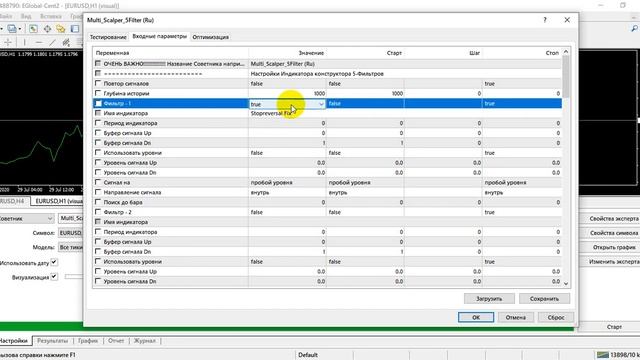640x360 pixels.
Task: Tick the Фильтр - 2 checkbox
Action: 98,212
